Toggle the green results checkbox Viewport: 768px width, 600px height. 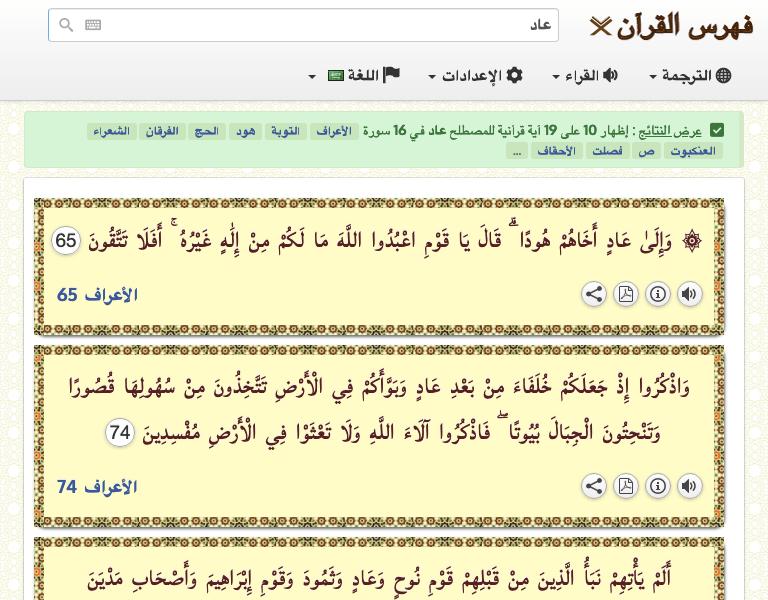(x=716, y=131)
